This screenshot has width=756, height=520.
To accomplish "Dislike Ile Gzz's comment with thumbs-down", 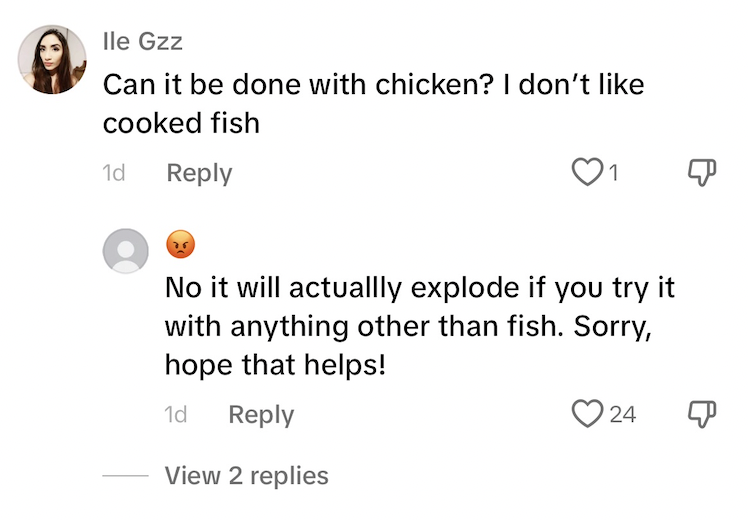I will coord(703,173).
